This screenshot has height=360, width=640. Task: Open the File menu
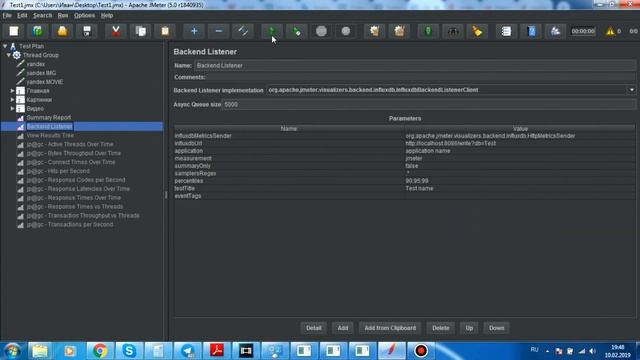7,16
